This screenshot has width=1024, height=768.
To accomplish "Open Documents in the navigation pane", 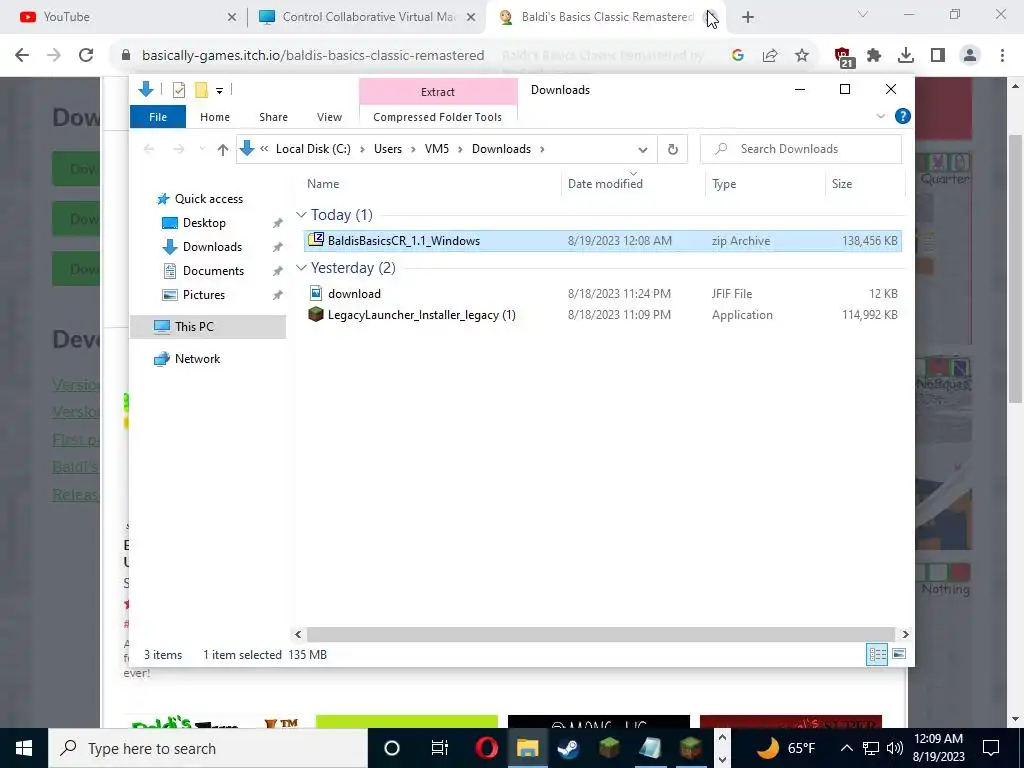I will click(213, 271).
